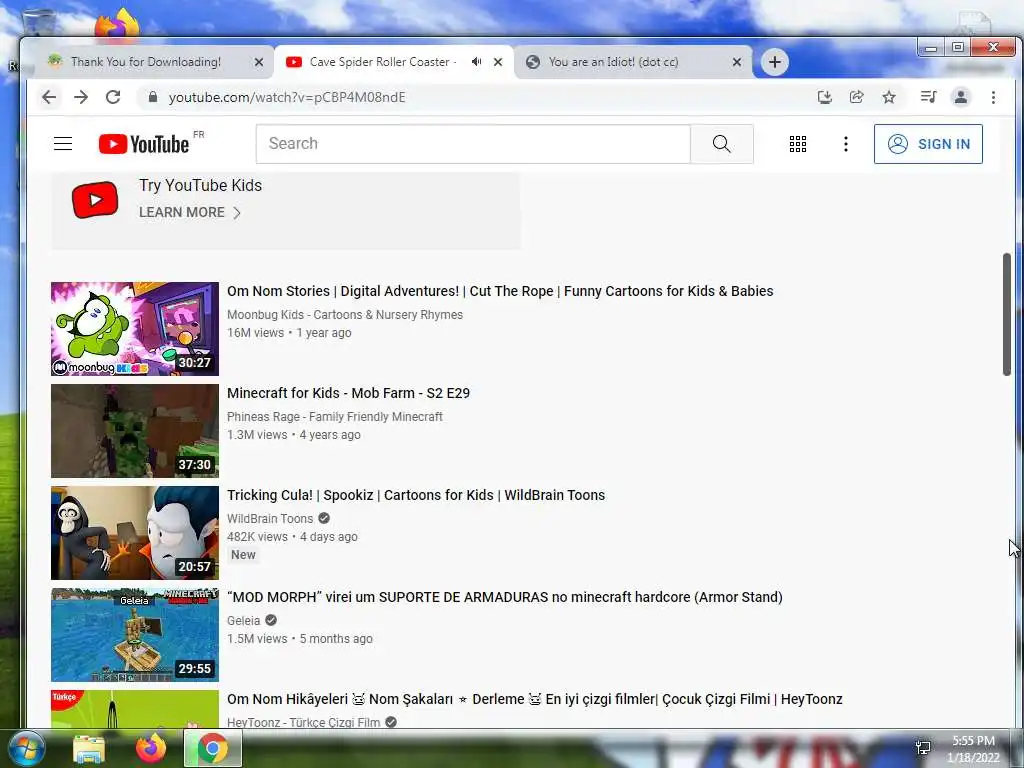The height and width of the screenshot is (768, 1024).
Task: Click the YouTube Kids logo icon
Action: pos(95,200)
